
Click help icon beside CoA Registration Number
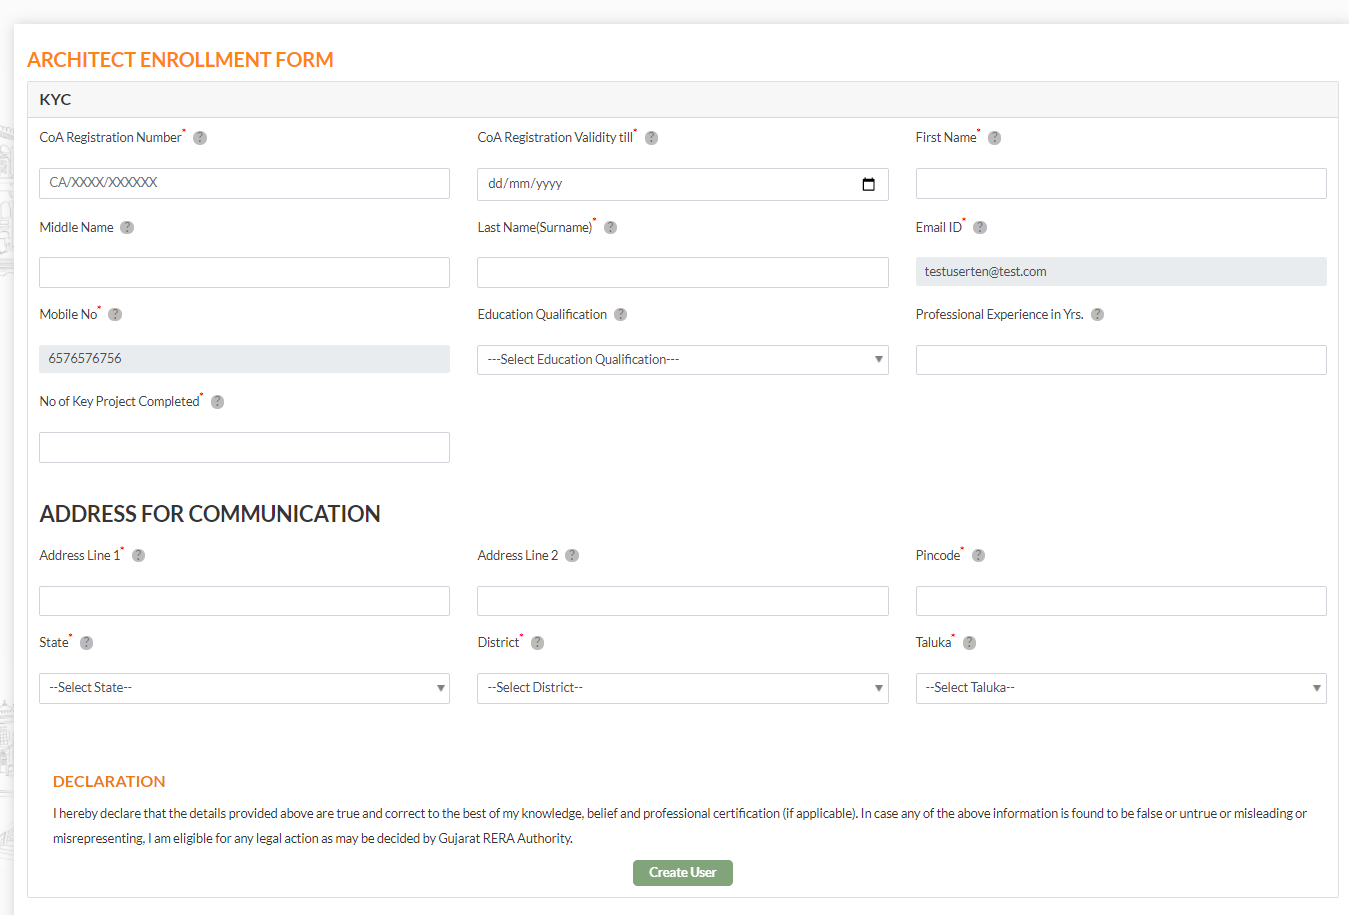coord(200,138)
